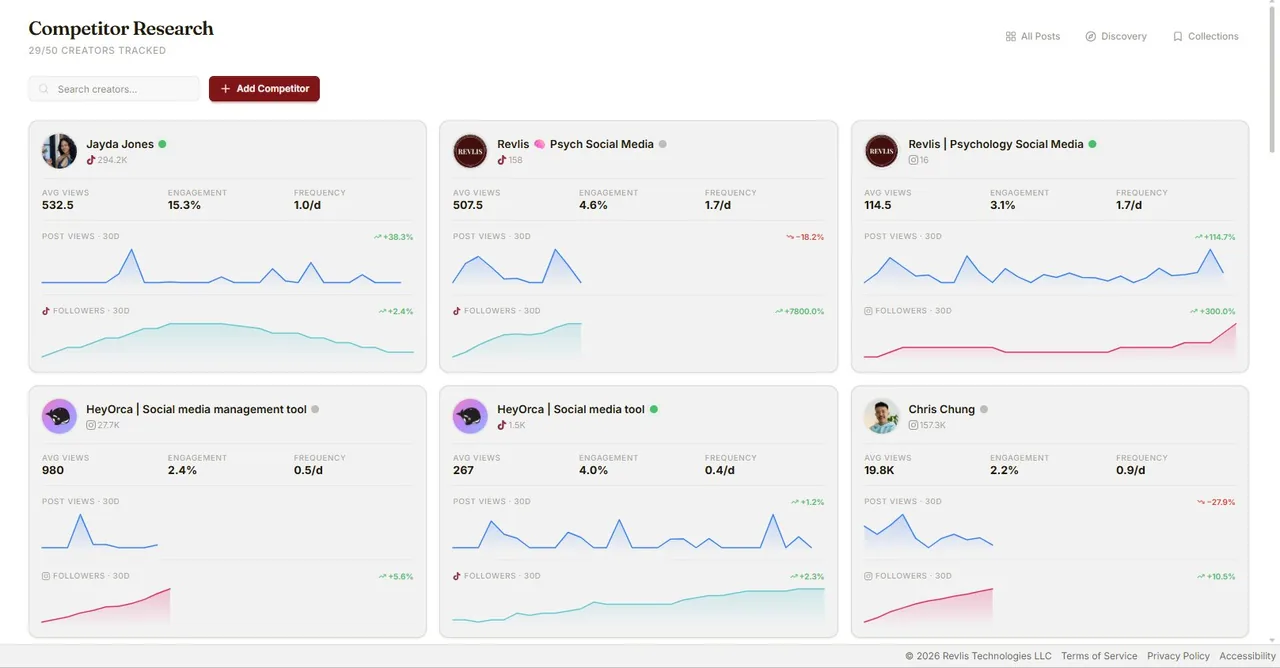Click gray status dot by Revlis Psych

[x=662, y=144]
